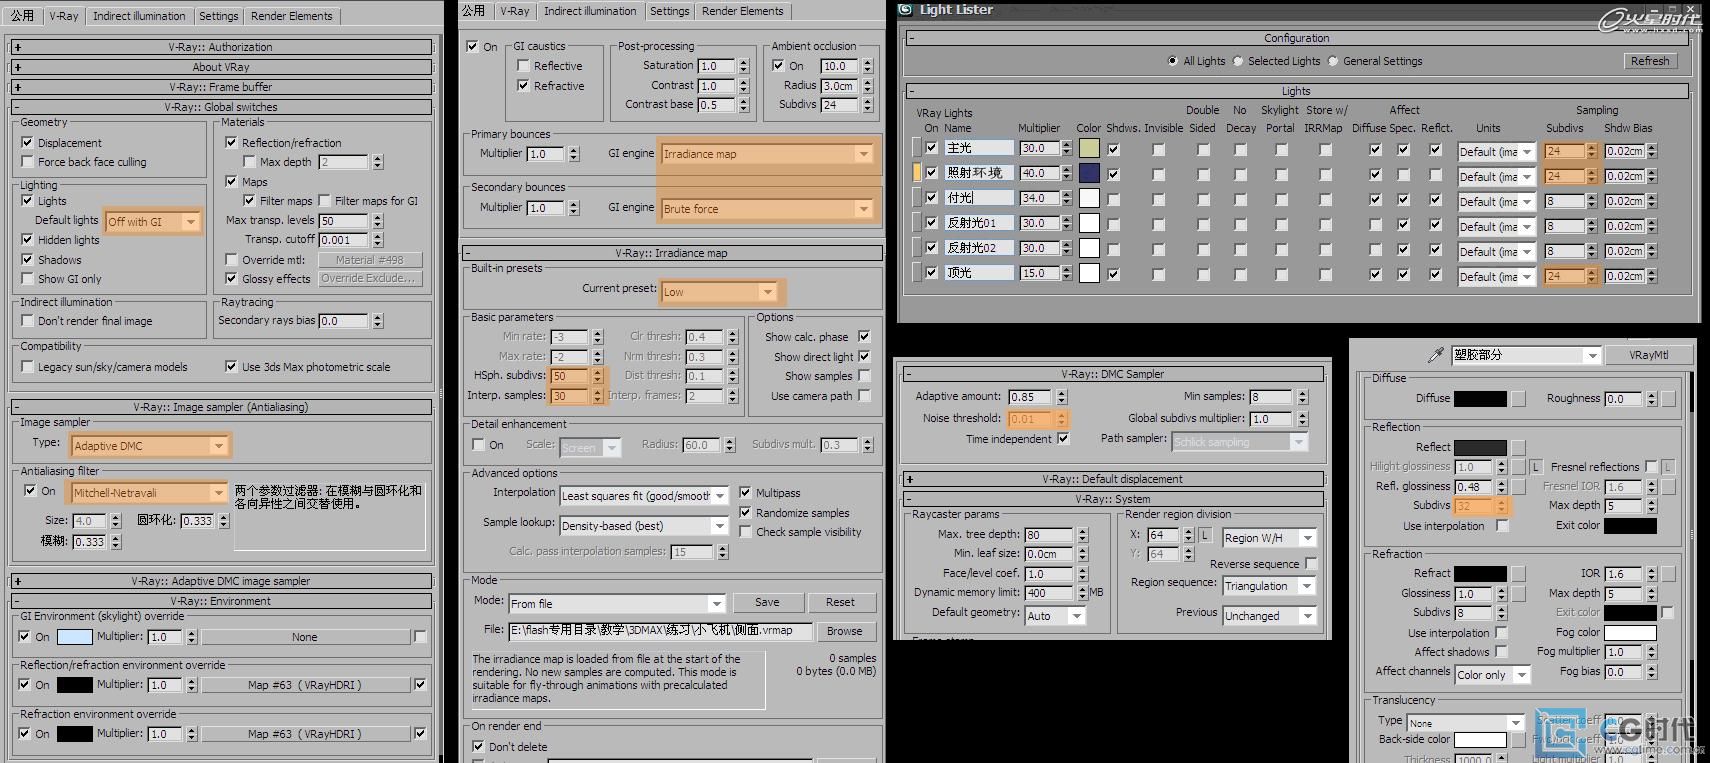Click the IOR map slot button
This screenshot has height=763, width=1710.
coord(1668,574)
